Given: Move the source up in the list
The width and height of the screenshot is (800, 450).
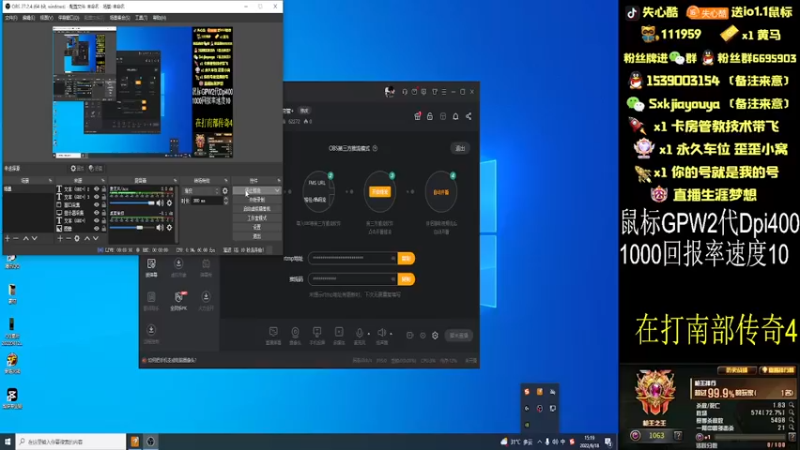Looking at the screenshot, I should coord(87,238).
